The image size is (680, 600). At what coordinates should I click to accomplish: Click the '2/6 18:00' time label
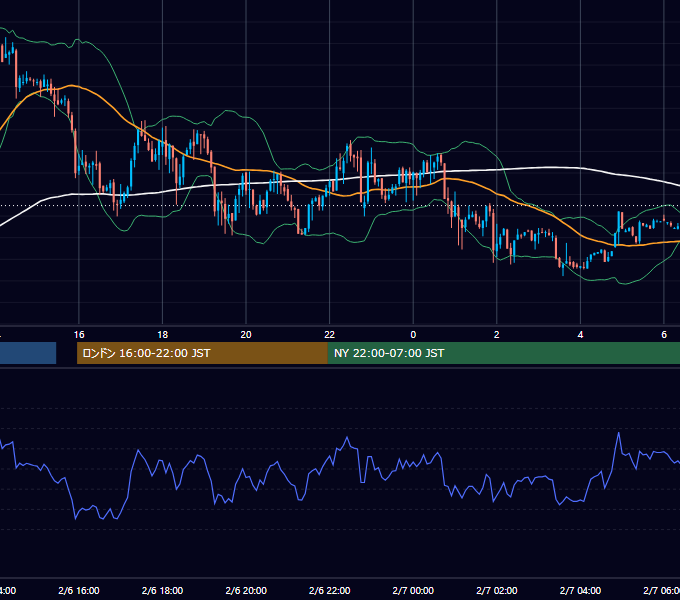tap(162, 590)
